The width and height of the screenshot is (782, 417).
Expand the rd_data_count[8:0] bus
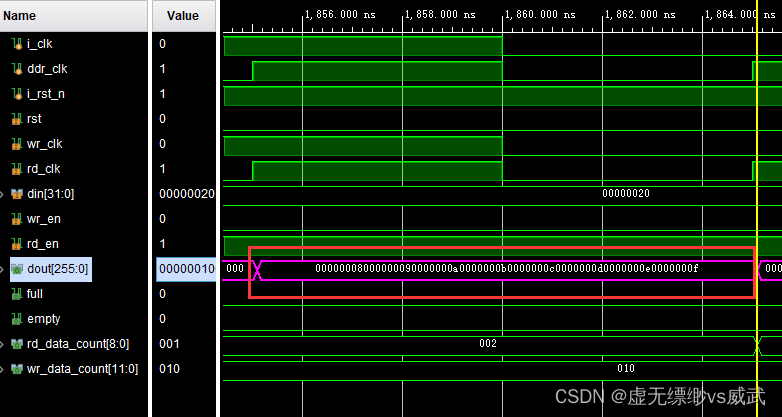pos(2,344)
